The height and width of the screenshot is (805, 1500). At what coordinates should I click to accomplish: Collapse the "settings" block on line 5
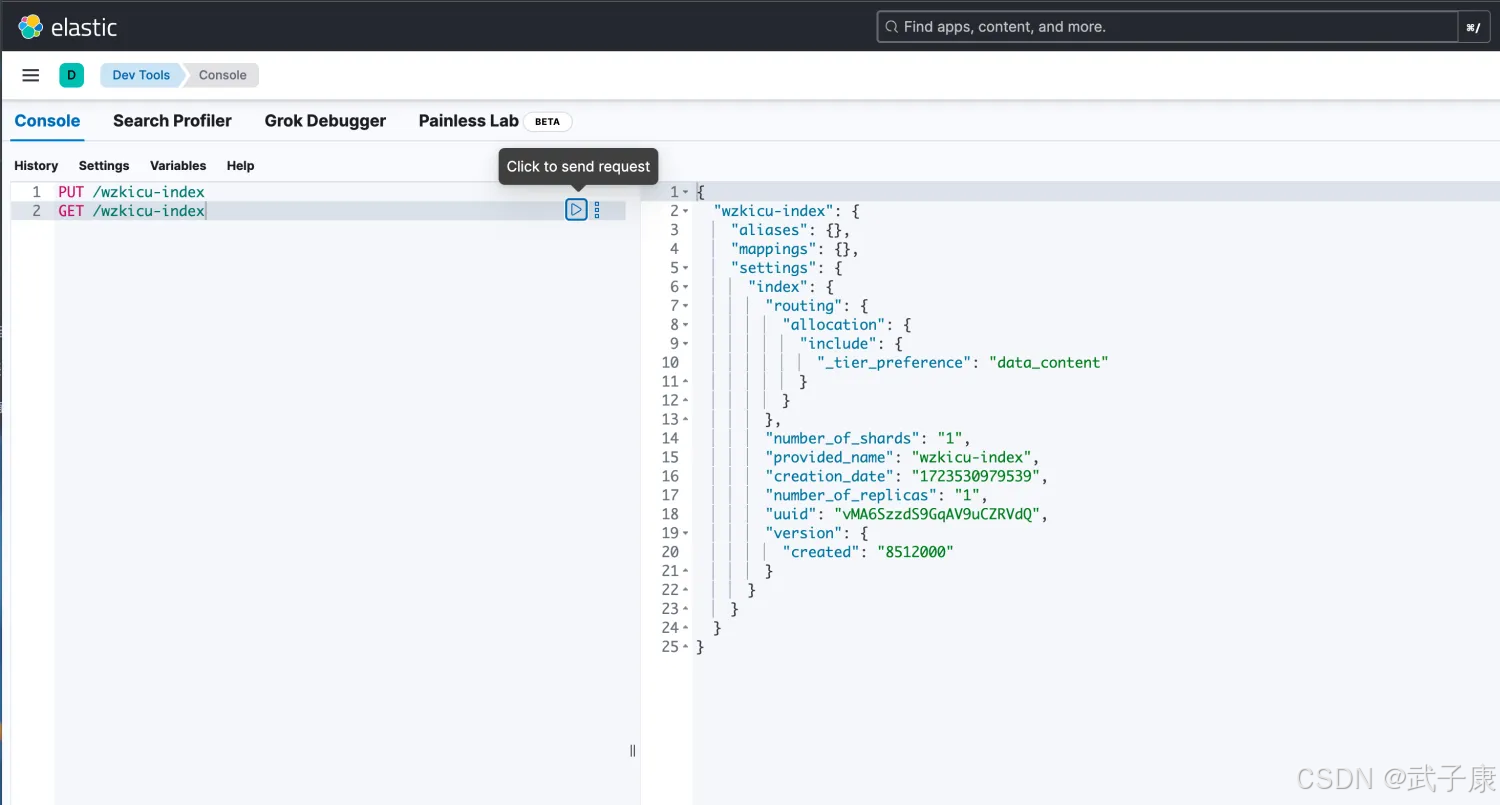click(x=686, y=268)
